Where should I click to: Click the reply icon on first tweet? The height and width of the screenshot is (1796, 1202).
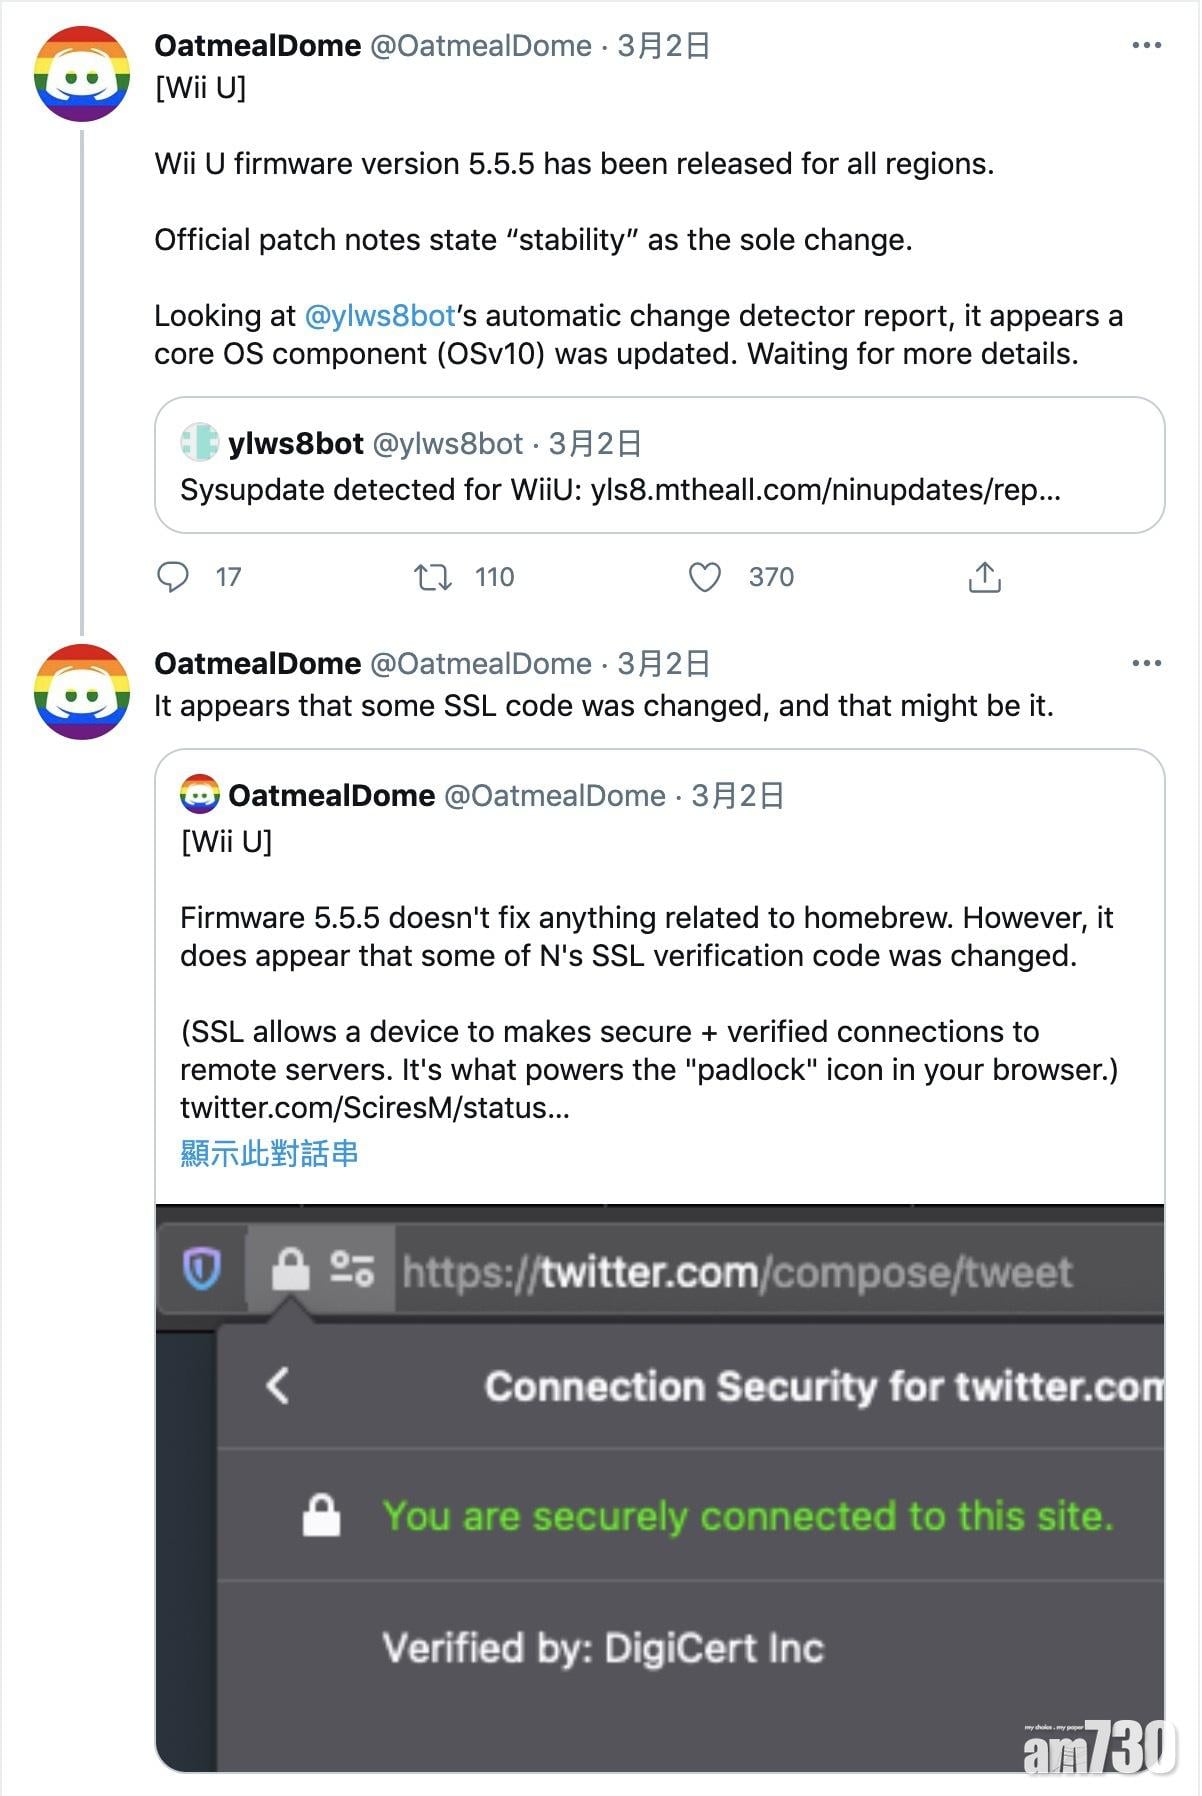point(173,577)
